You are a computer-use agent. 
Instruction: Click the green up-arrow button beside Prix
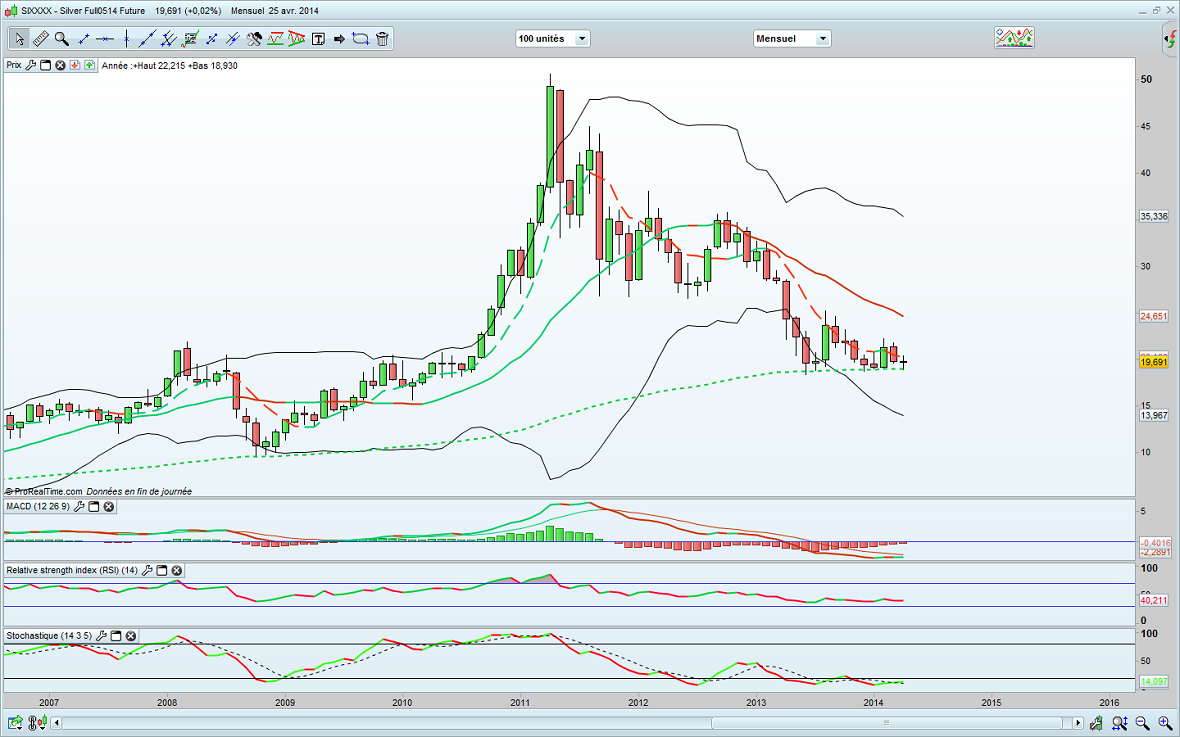pos(90,65)
